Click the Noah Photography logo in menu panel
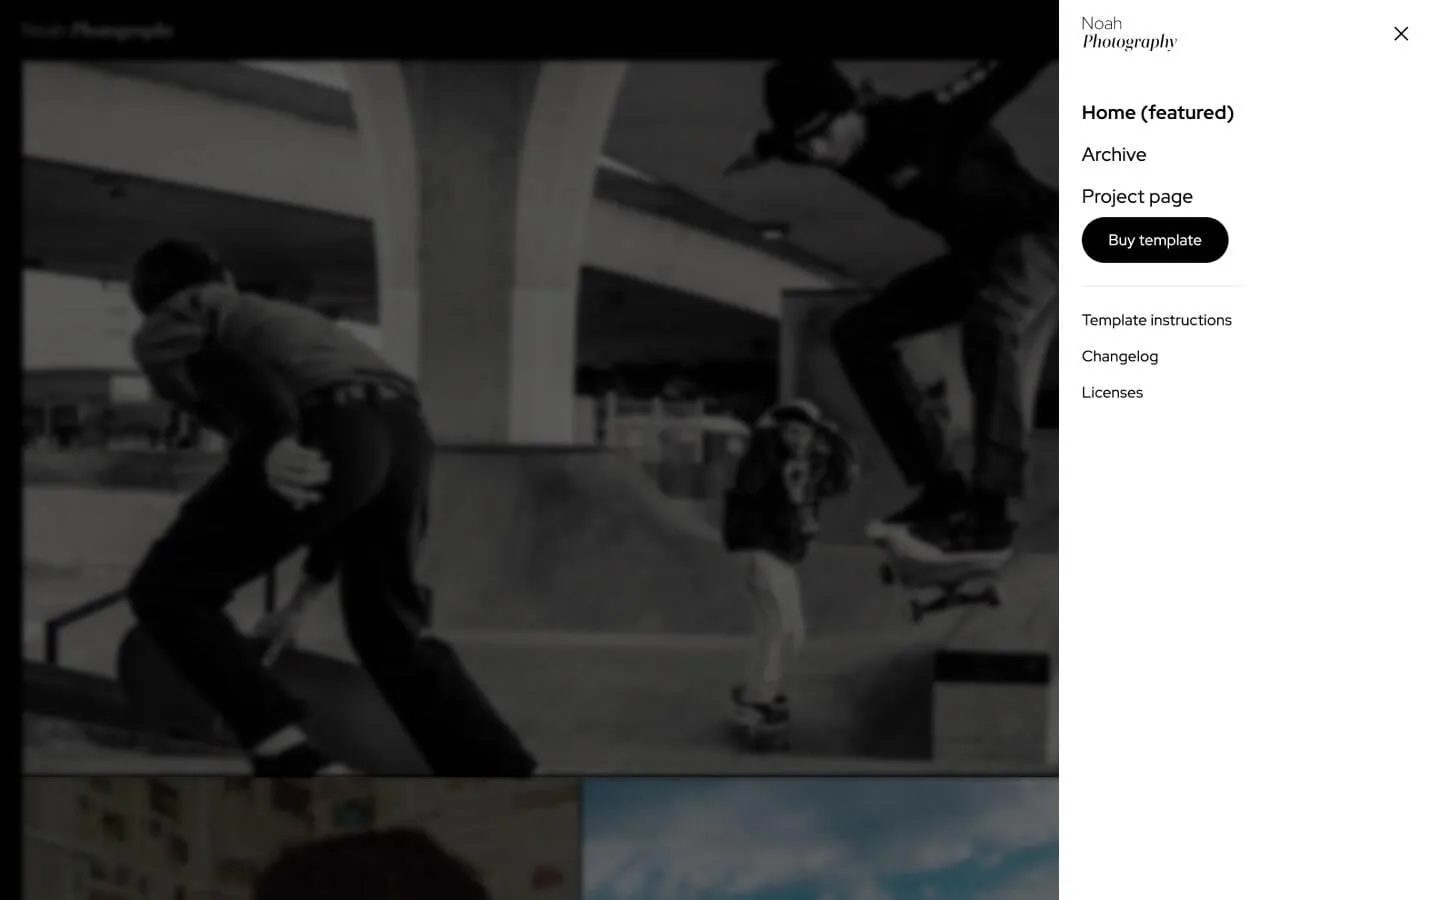This screenshot has height=900, width=1440. point(1129,33)
